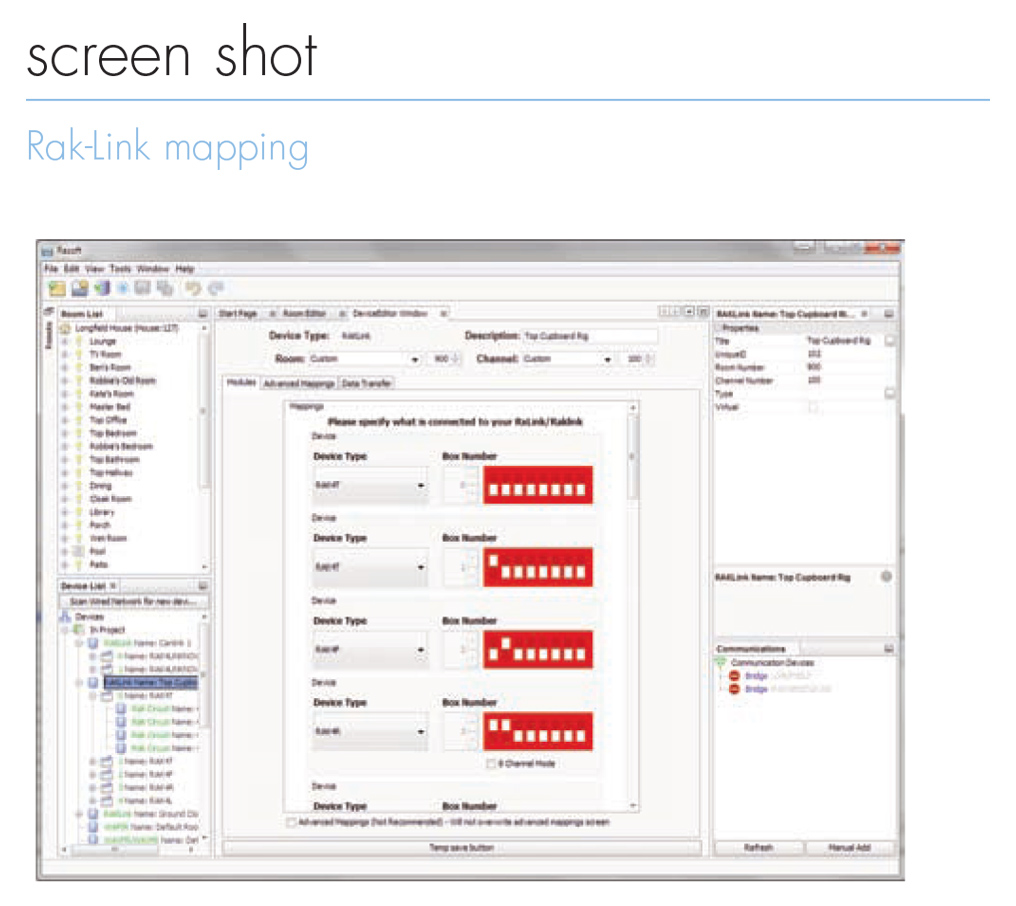Viewport: 1016px width, 906px height.
Task: Open the Window menu
Action: (x=152, y=268)
